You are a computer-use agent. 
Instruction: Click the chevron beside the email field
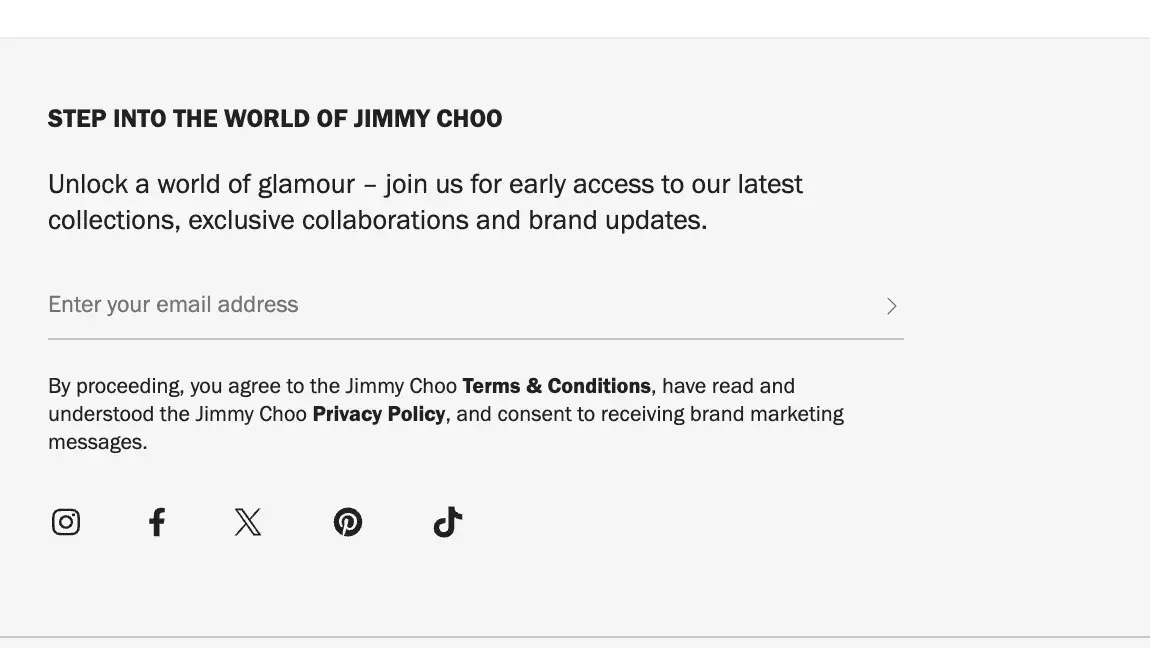click(x=891, y=305)
